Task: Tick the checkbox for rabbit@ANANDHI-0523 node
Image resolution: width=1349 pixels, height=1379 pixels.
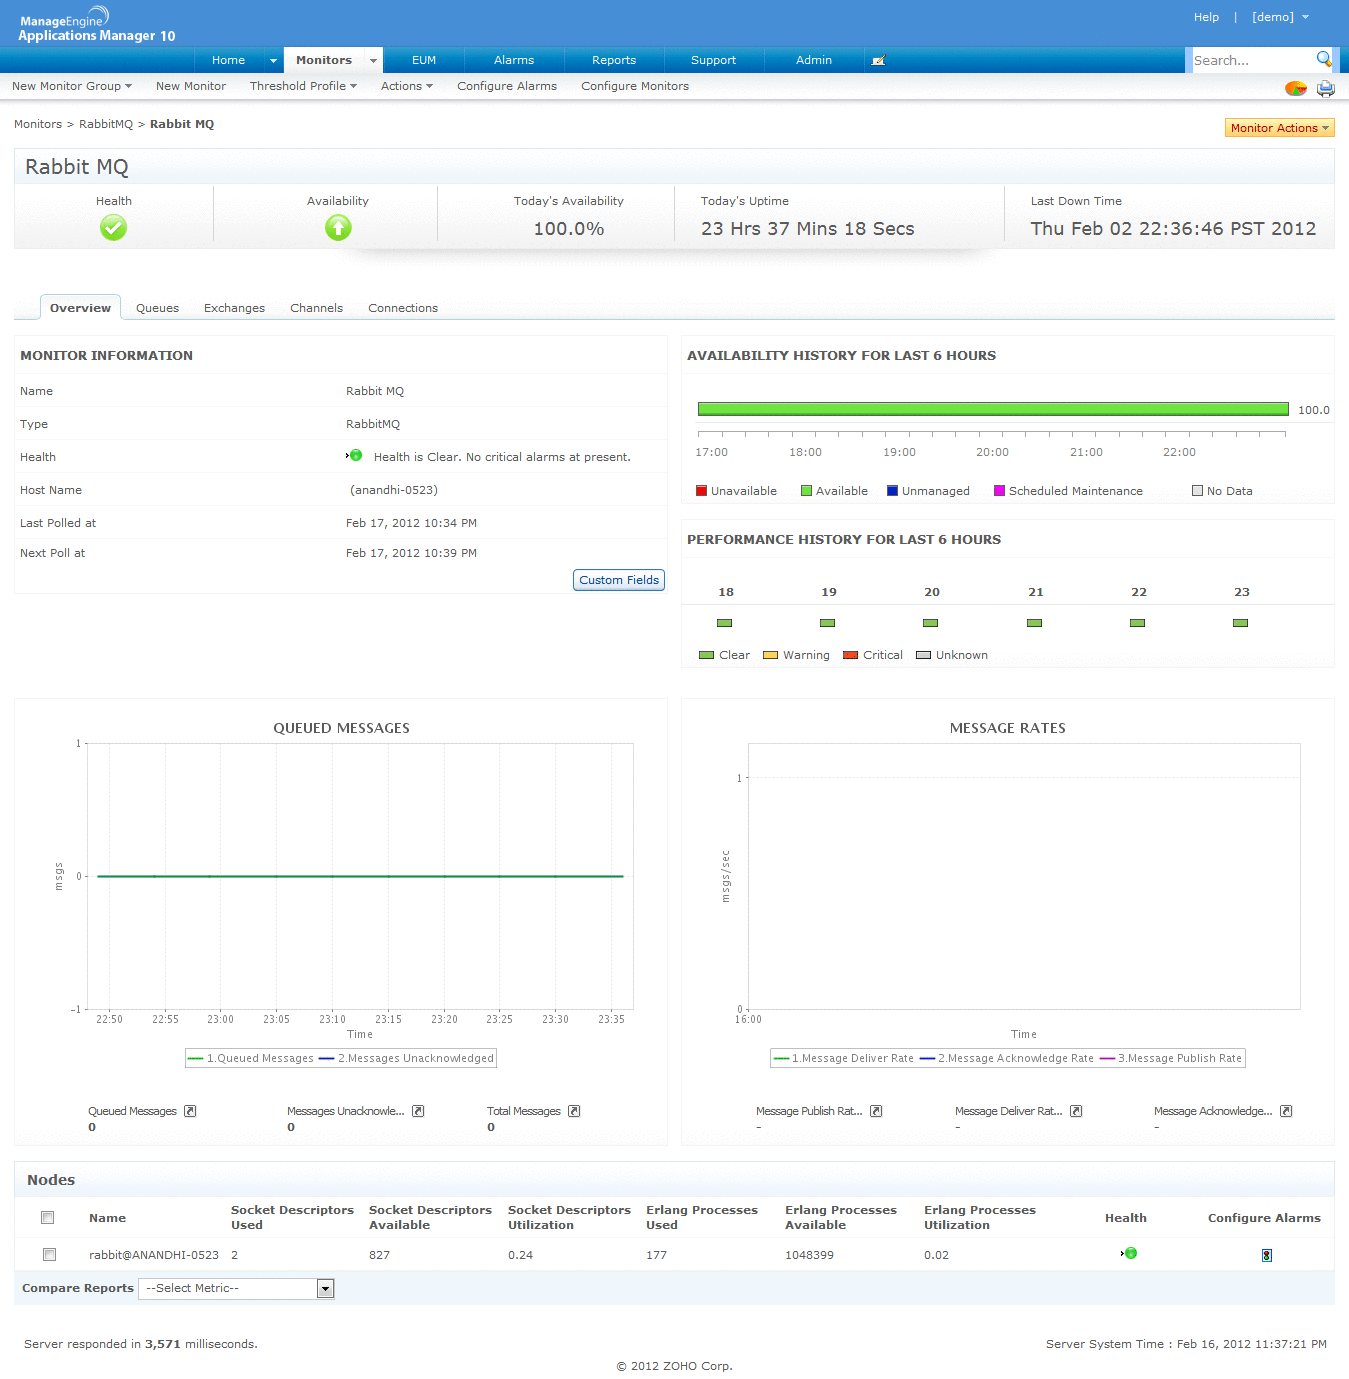Action: pyautogui.click(x=49, y=1255)
